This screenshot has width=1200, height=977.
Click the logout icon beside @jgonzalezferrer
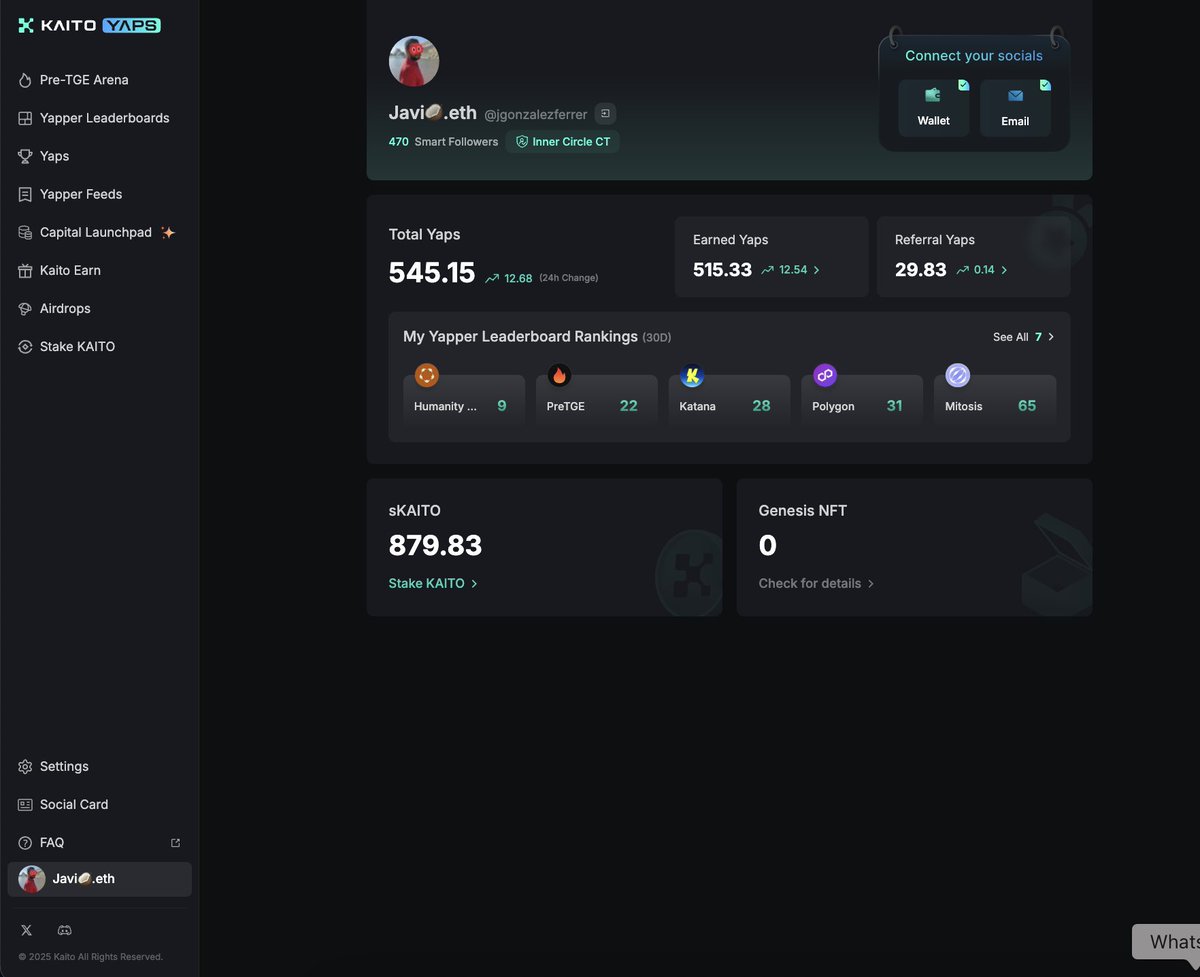(x=605, y=114)
